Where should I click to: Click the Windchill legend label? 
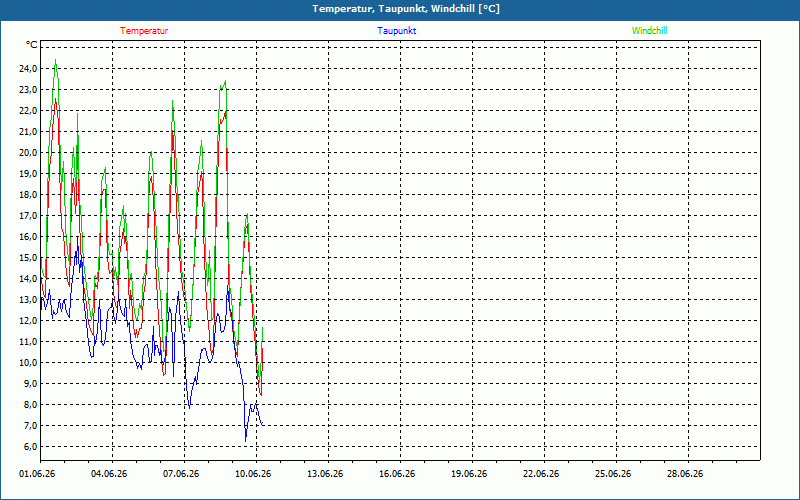pyautogui.click(x=649, y=31)
